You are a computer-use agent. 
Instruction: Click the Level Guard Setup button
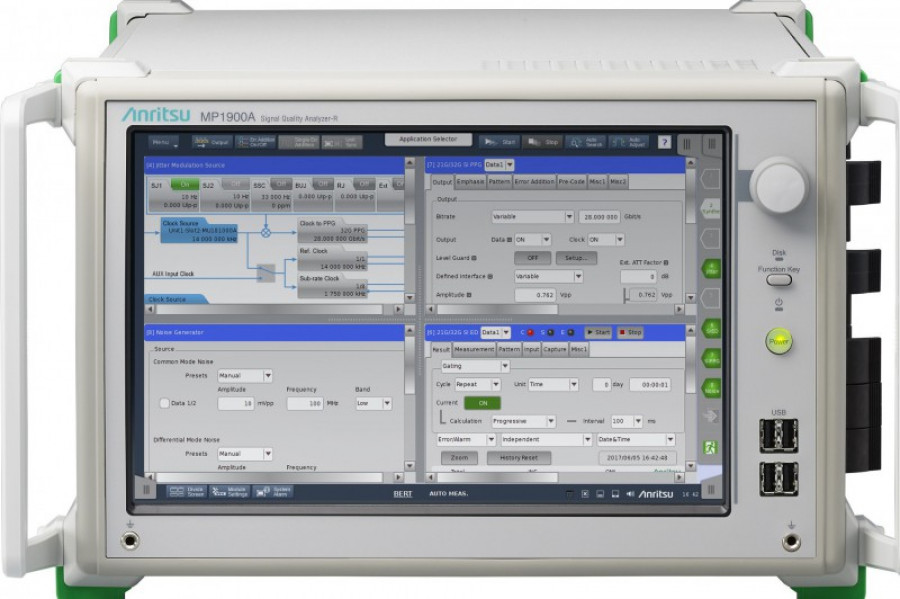click(x=576, y=258)
